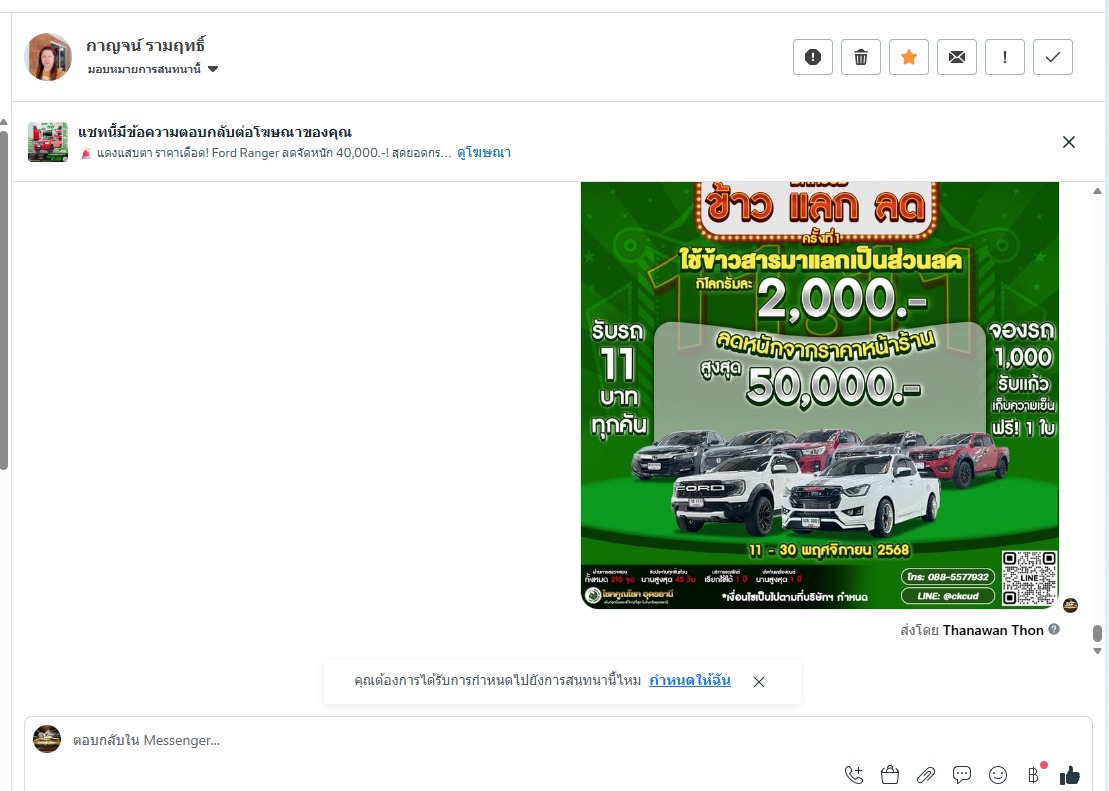Open Ford Ranger ad thumbnail in banner
Screen dimensions: 1109x791
point(48,142)
